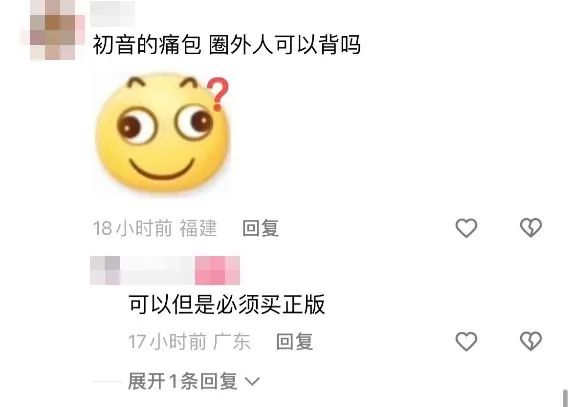Click the red question mark on the emoji
Viewport: 572px width, 407px height.
[x=218, y=94]
